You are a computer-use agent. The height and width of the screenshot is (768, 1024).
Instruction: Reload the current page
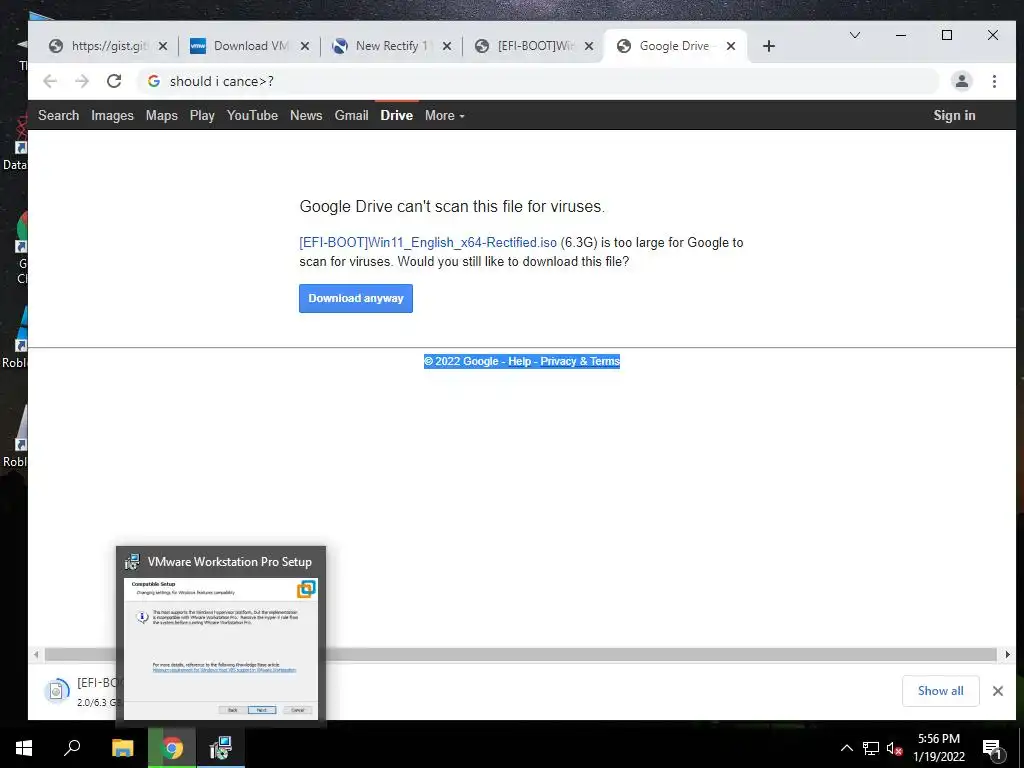tap(114, 81)
